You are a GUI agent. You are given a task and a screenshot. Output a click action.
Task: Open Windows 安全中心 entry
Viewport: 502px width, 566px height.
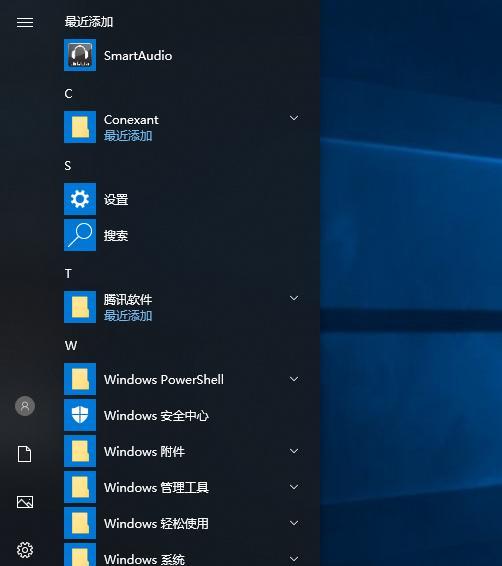184,415
